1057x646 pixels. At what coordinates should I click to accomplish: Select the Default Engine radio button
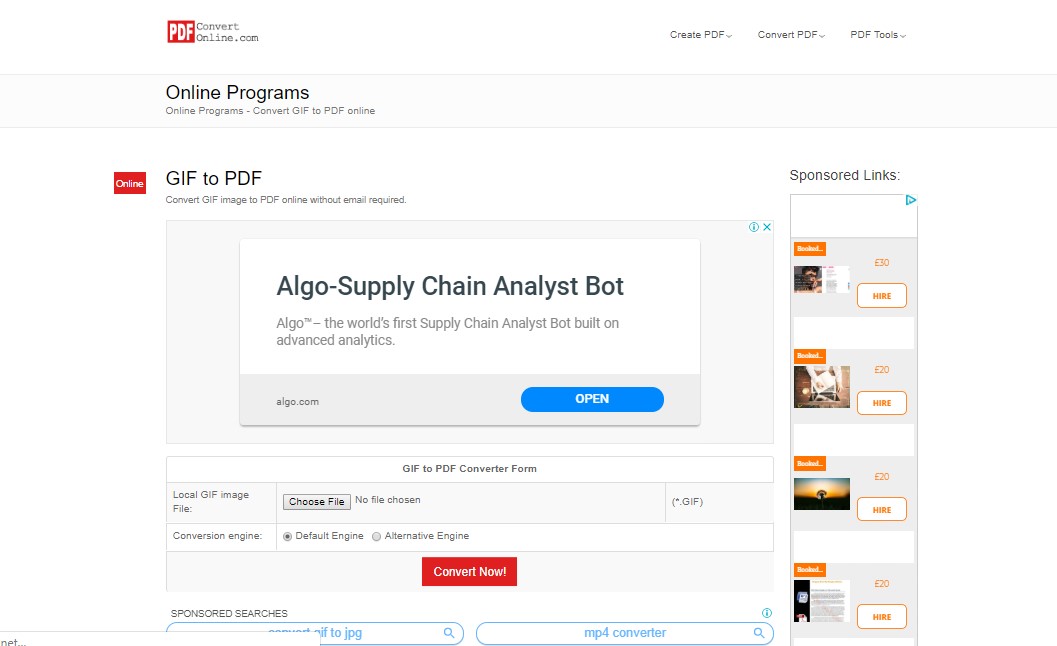288,537
